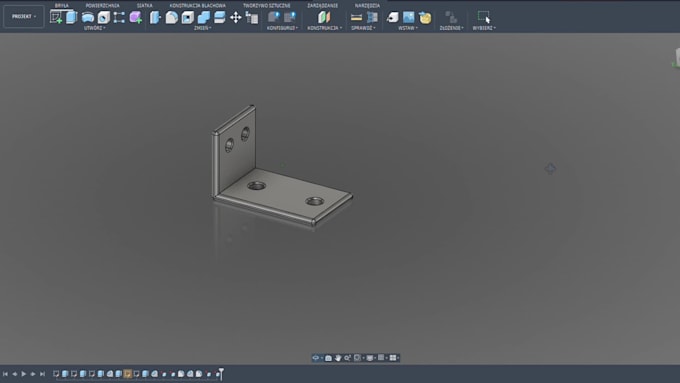Select the bracket model's horizontal plate
Viewport: 680px width, 383px height.
point(284,195)
